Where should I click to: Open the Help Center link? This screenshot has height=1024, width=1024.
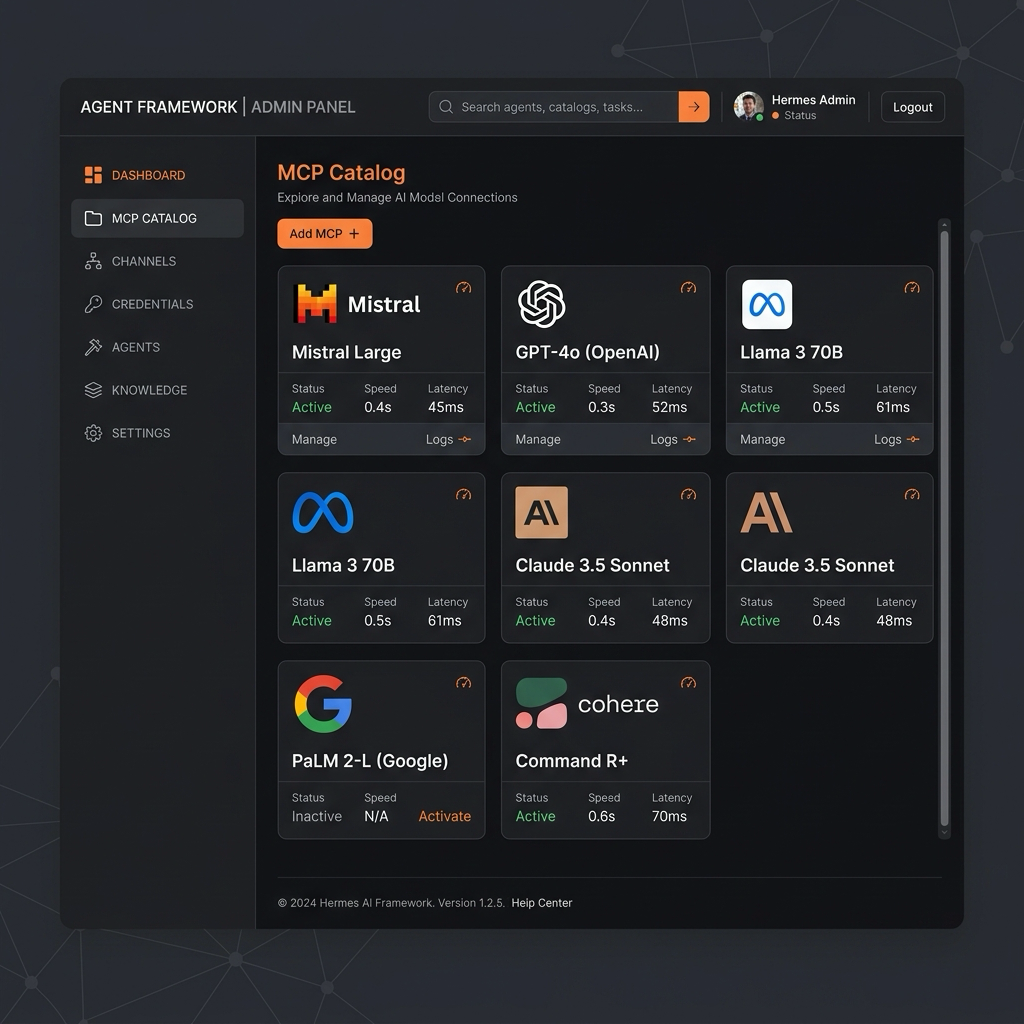point(541,903)
